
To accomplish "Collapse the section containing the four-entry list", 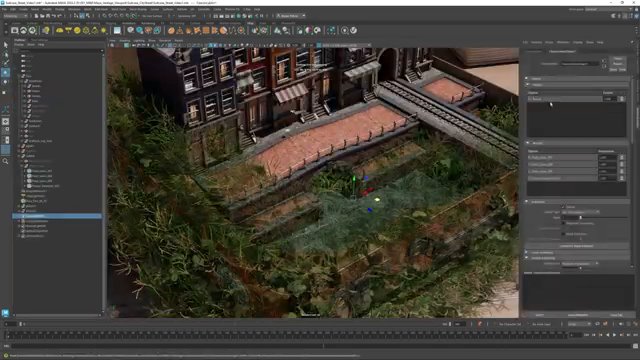I will point(527,143).
